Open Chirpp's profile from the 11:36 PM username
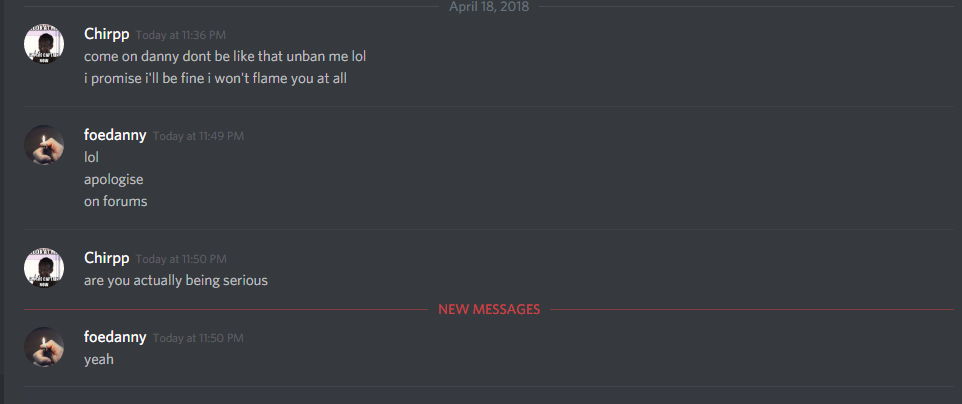The height and width of the screenshot is (404, 962). click(x=107, y=34)
